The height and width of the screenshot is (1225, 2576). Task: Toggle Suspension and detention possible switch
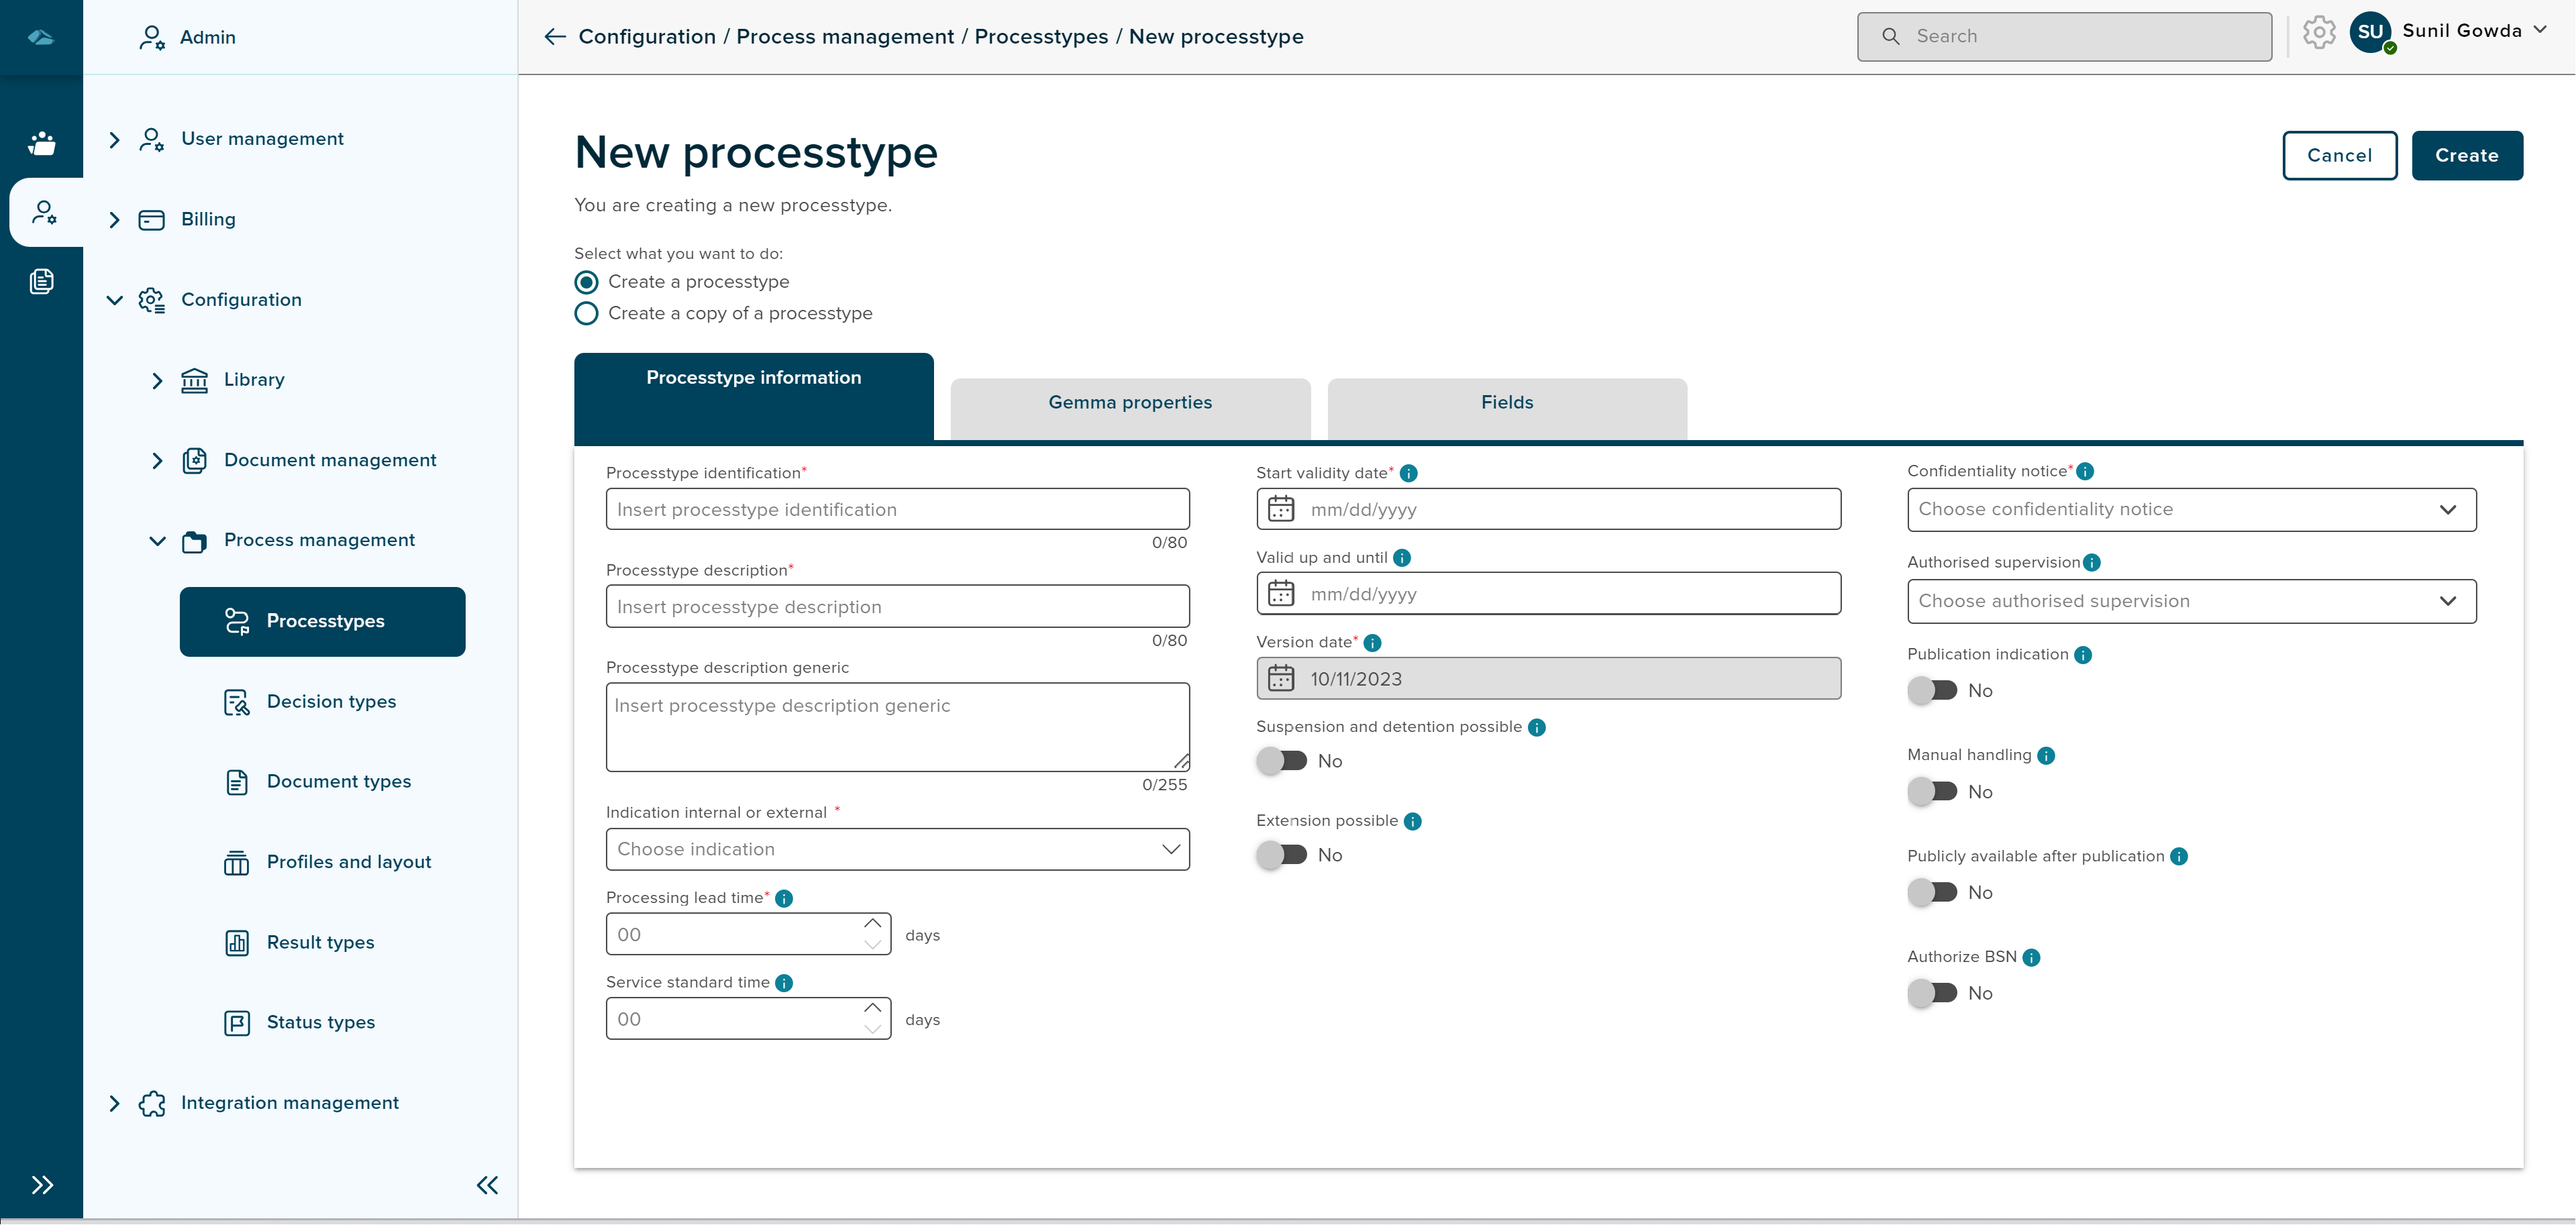click(1282, 761)
